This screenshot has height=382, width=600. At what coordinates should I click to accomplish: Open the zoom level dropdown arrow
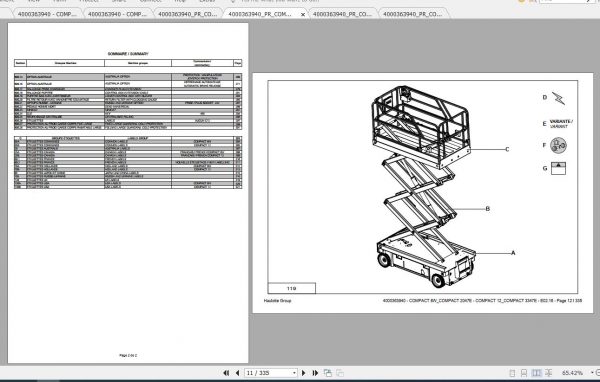[x=592, y=372]
